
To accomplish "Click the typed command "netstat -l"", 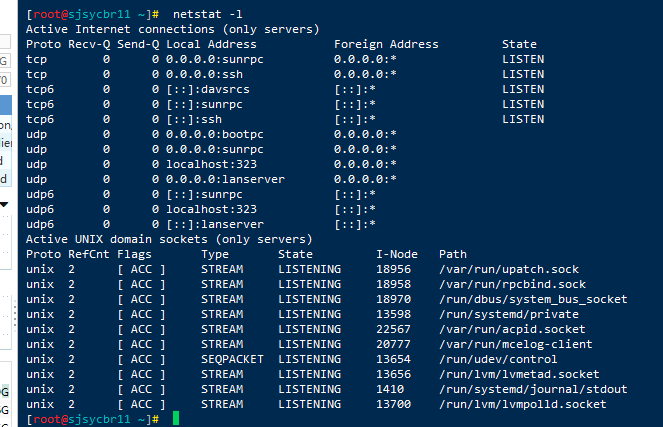I will point(208,14).
